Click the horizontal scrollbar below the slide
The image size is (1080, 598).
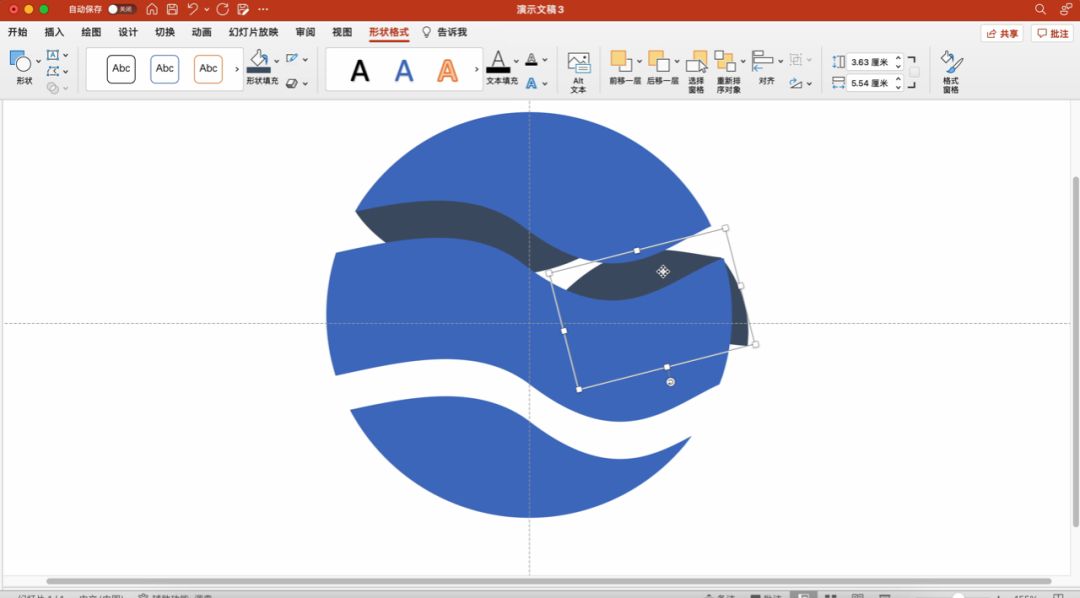click(x=548, y=581)
